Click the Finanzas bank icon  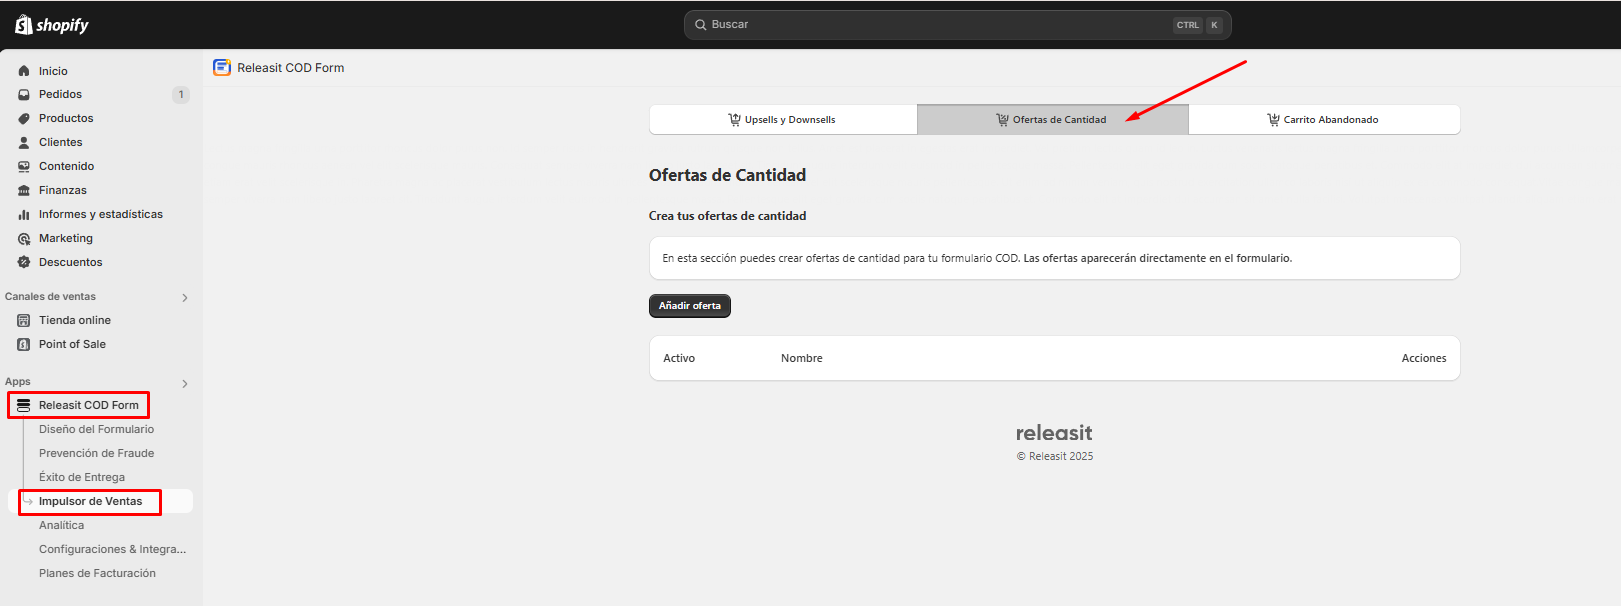24,191
